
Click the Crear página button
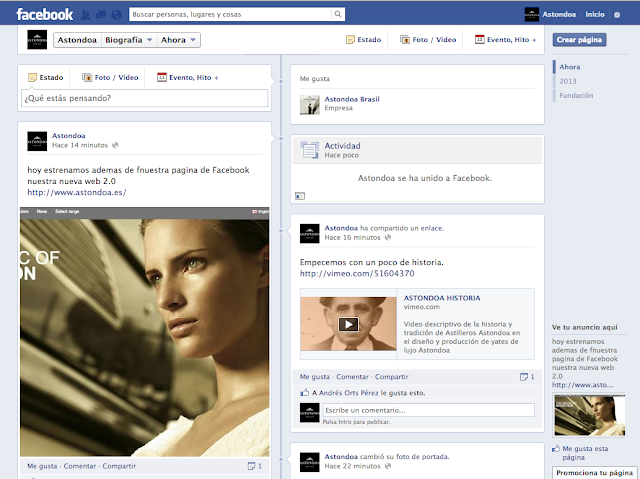tap(579, 40)
